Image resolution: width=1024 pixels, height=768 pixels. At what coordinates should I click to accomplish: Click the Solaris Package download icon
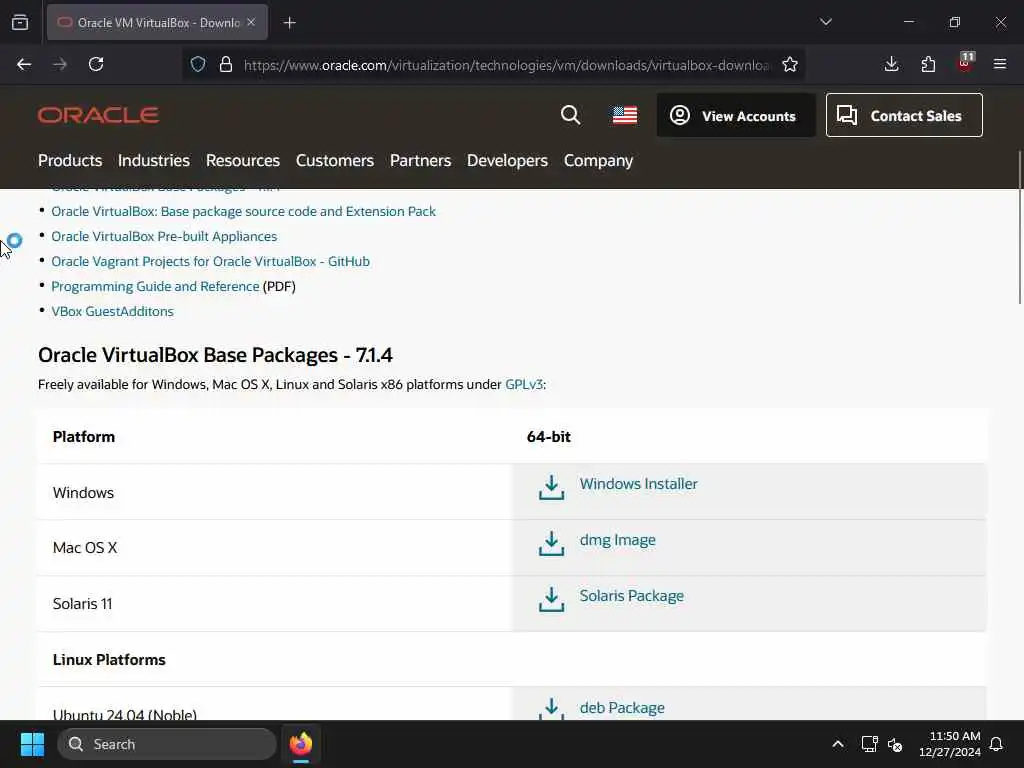[x=552, y=599]
